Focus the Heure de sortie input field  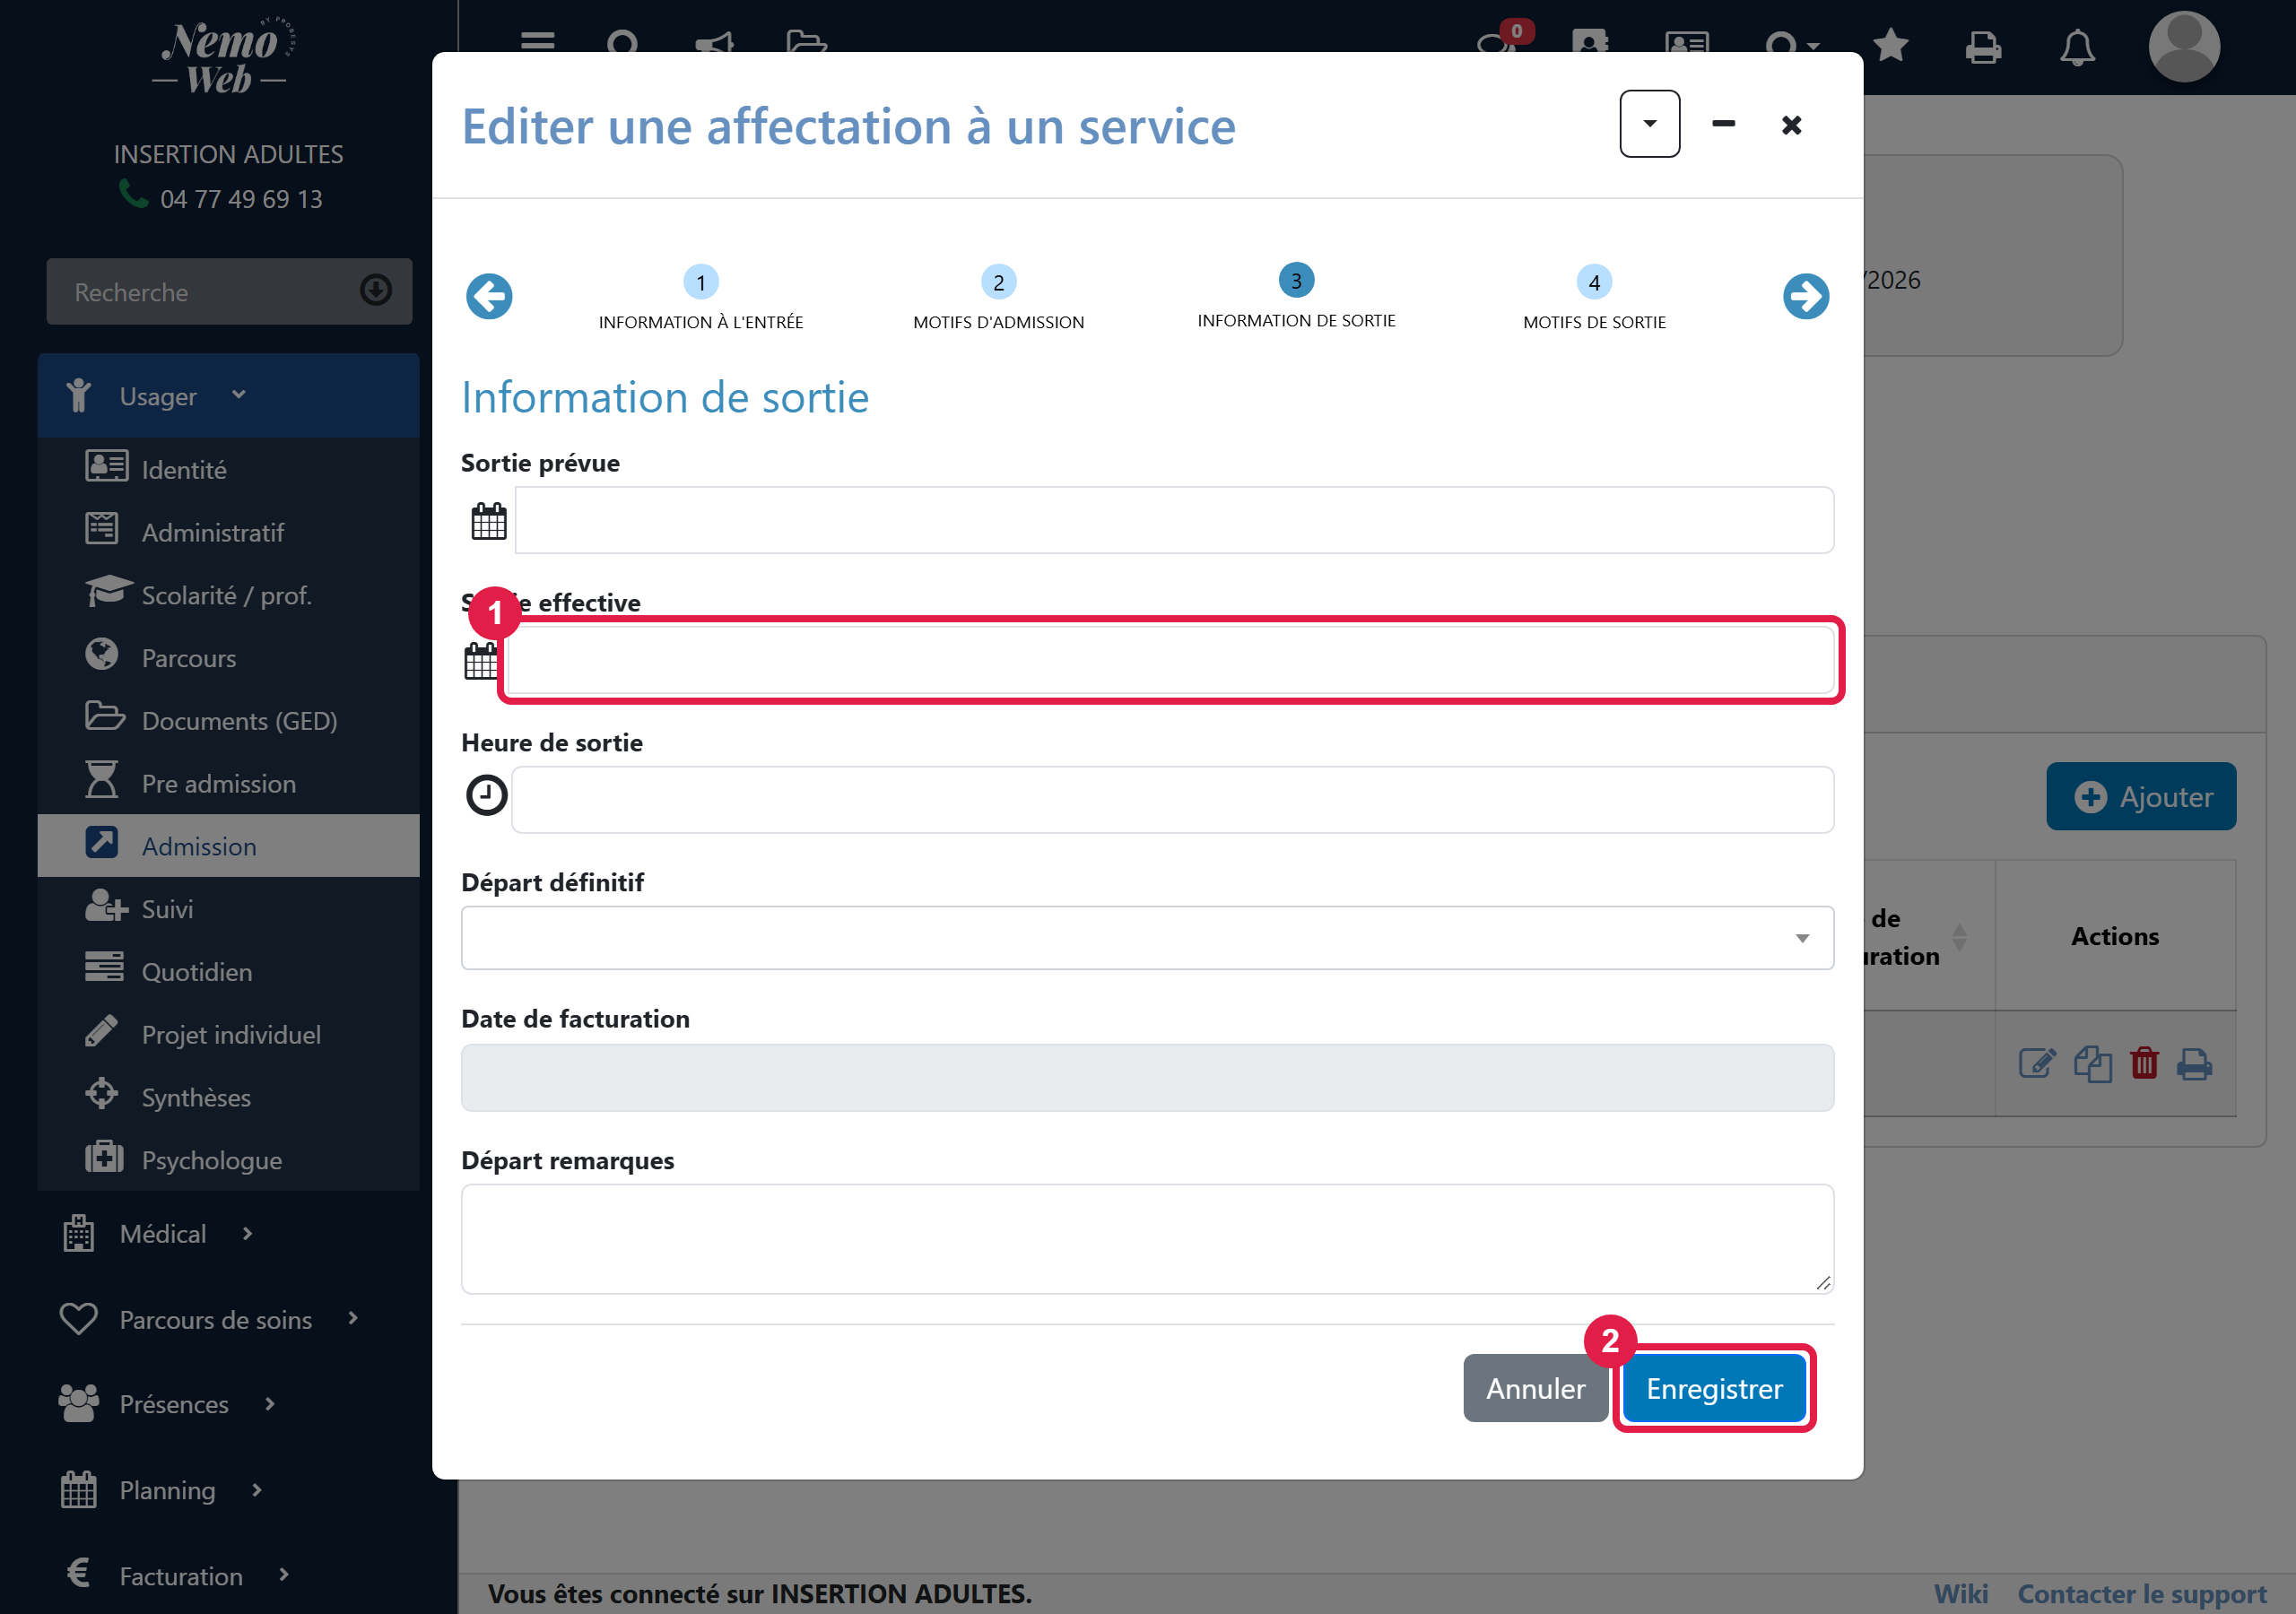1172,800
